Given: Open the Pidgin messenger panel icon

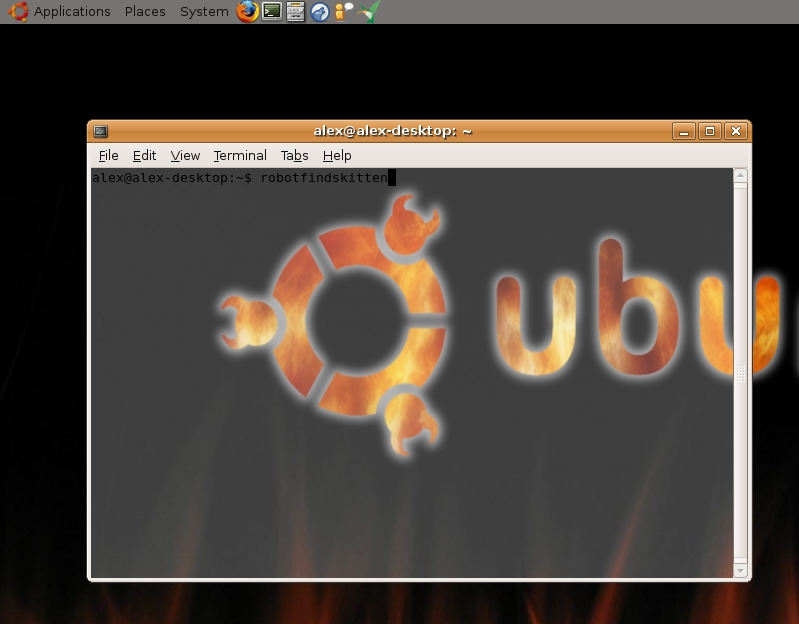Looking at the screenshot, I should tap(344, 11).
